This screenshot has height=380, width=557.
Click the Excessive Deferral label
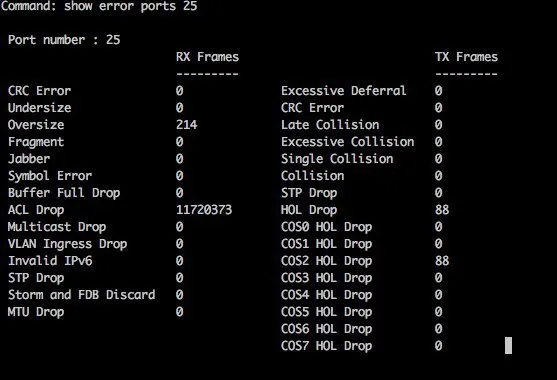(x=344, y=91)
